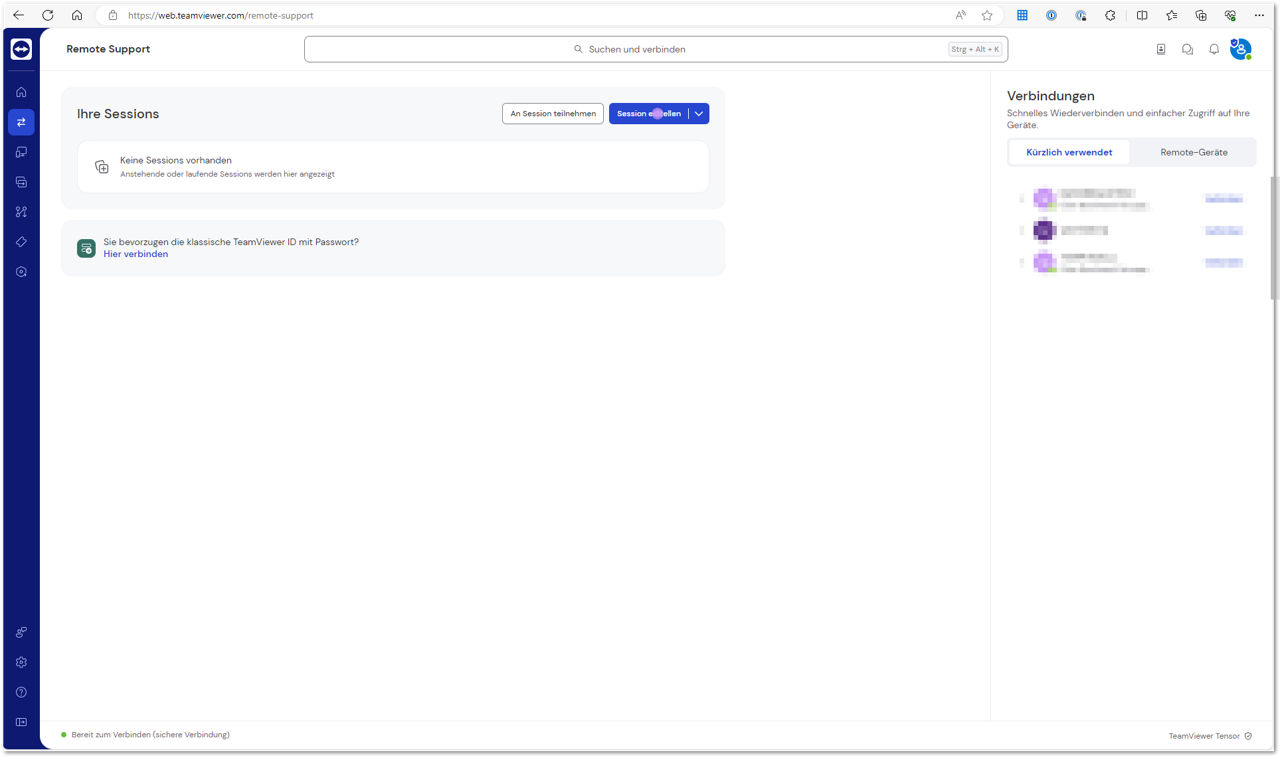This screenshot has height=758, width=1280.
Task: Open the user profile avatar
Action: [x=1241, y=49]
